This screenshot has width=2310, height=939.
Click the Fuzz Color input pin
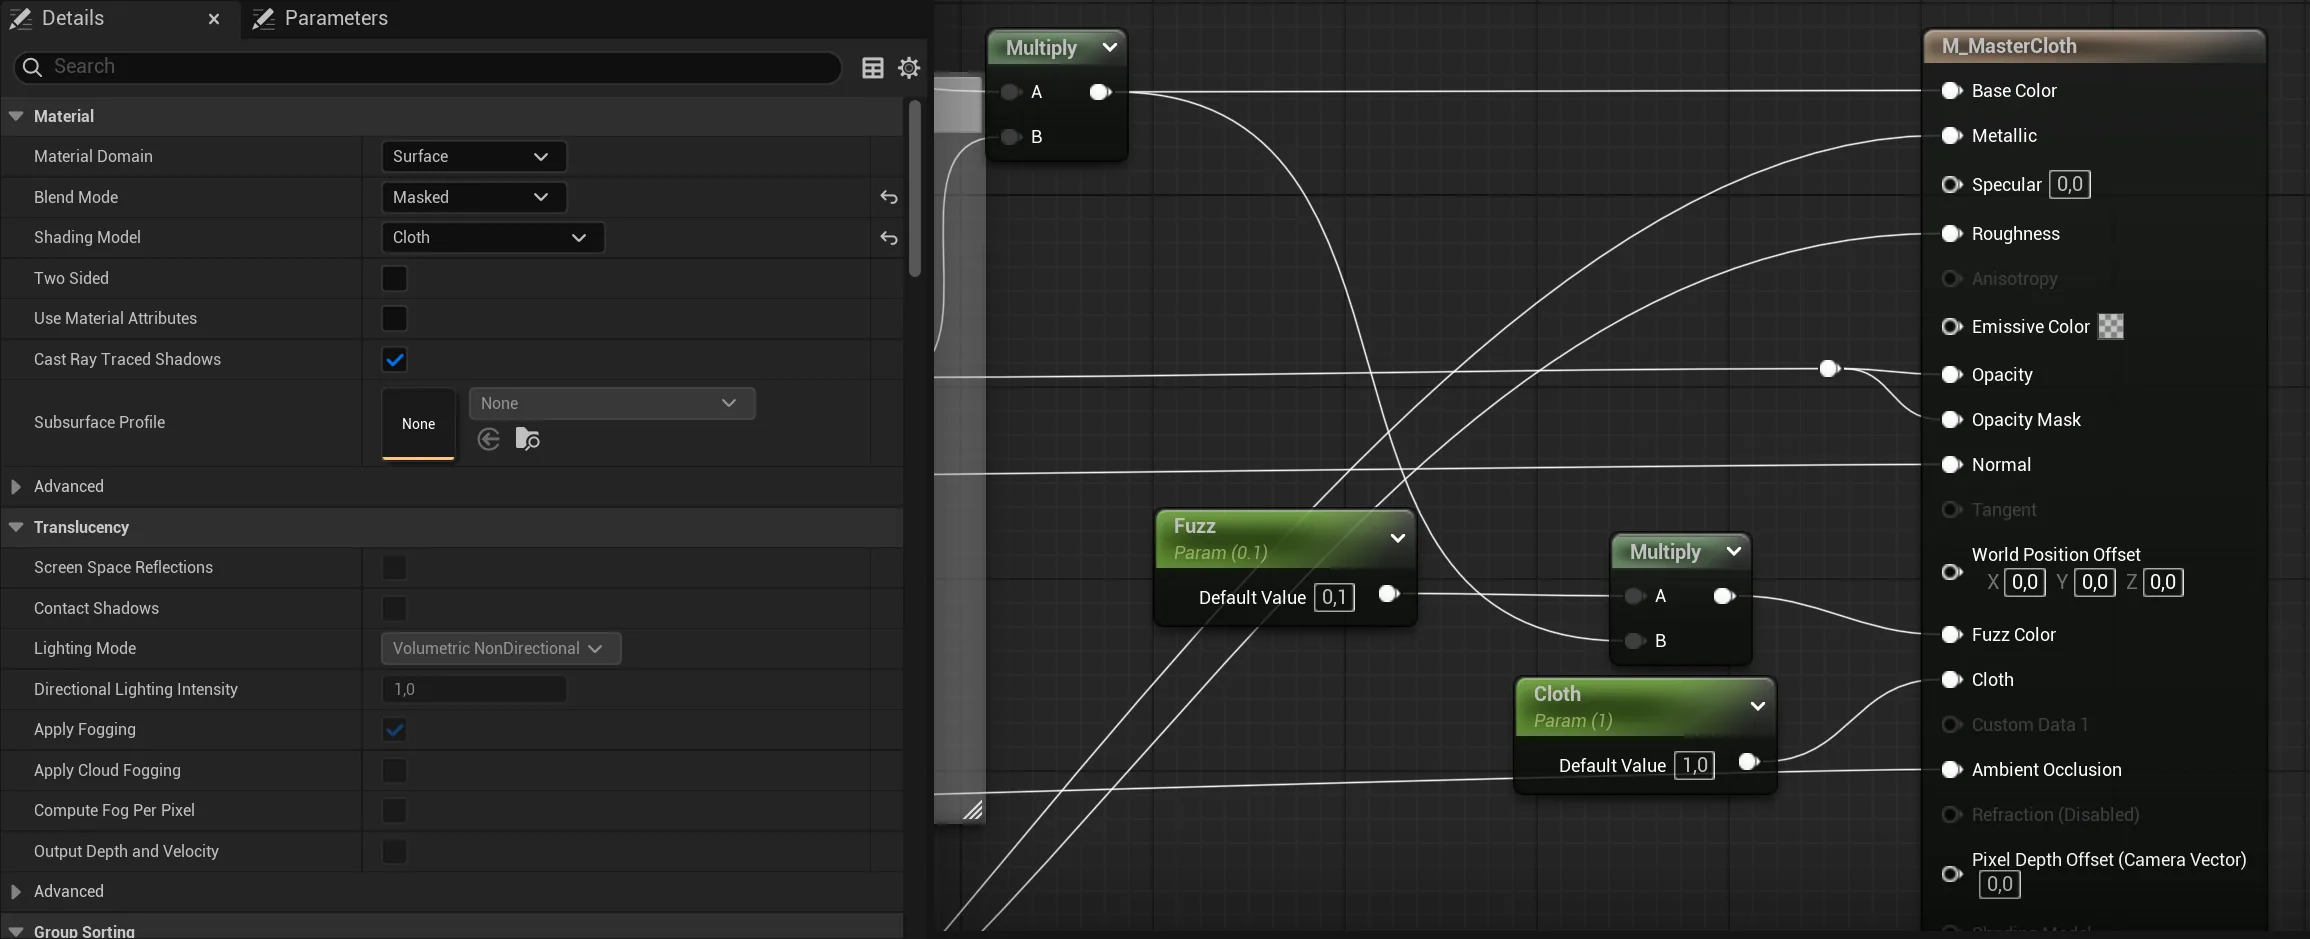click(x=1950, y=634)
